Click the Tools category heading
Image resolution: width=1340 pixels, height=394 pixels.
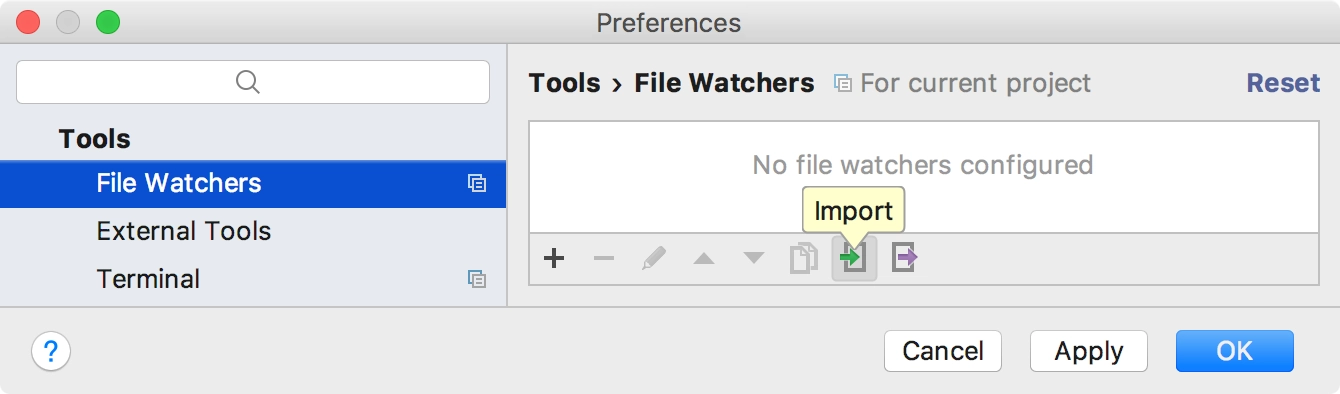(x=95, y=139)
